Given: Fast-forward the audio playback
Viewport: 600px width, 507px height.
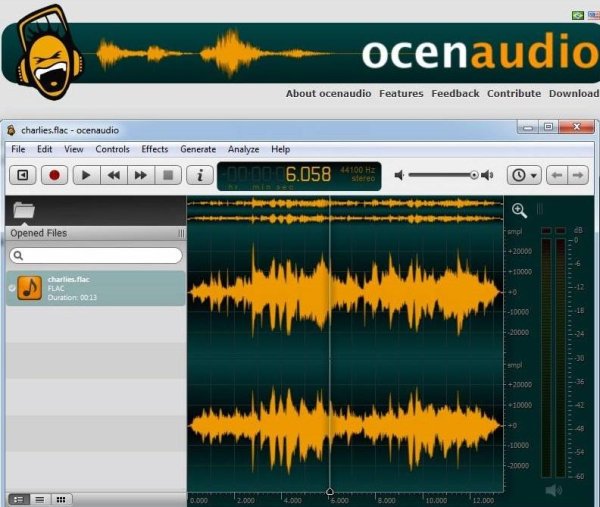Looking at the screenshot, I should [x=141, y=175].
